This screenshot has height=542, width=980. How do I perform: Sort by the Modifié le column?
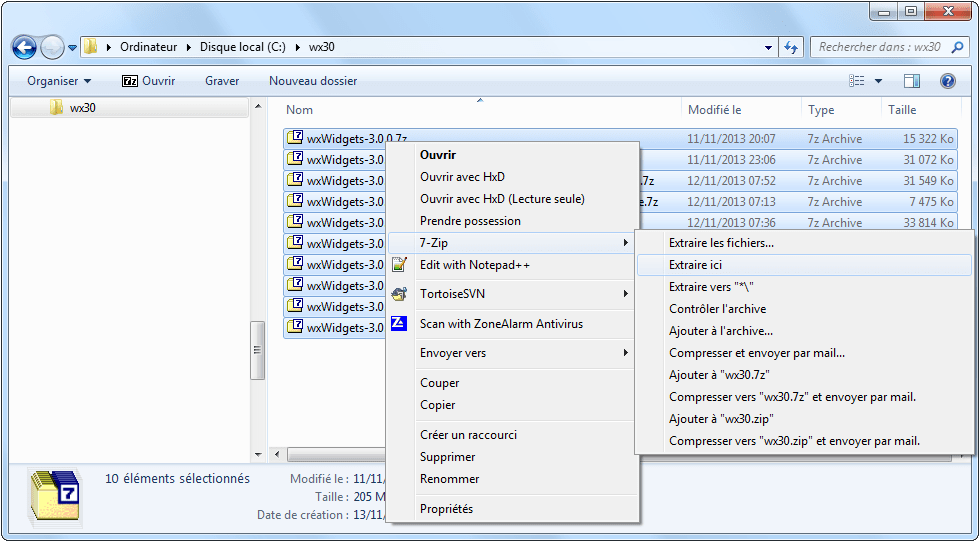click(x=714, y=110)
